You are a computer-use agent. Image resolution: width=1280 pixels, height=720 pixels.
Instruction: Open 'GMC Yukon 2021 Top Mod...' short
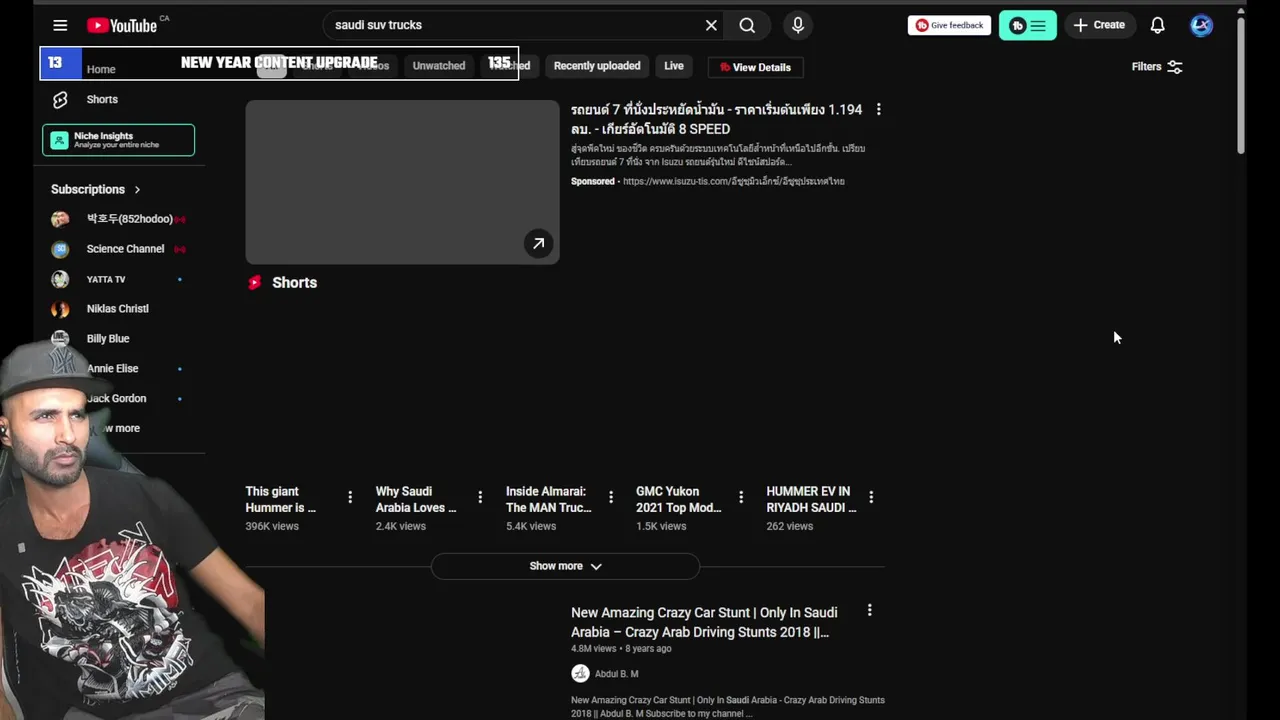click(679, 499)
